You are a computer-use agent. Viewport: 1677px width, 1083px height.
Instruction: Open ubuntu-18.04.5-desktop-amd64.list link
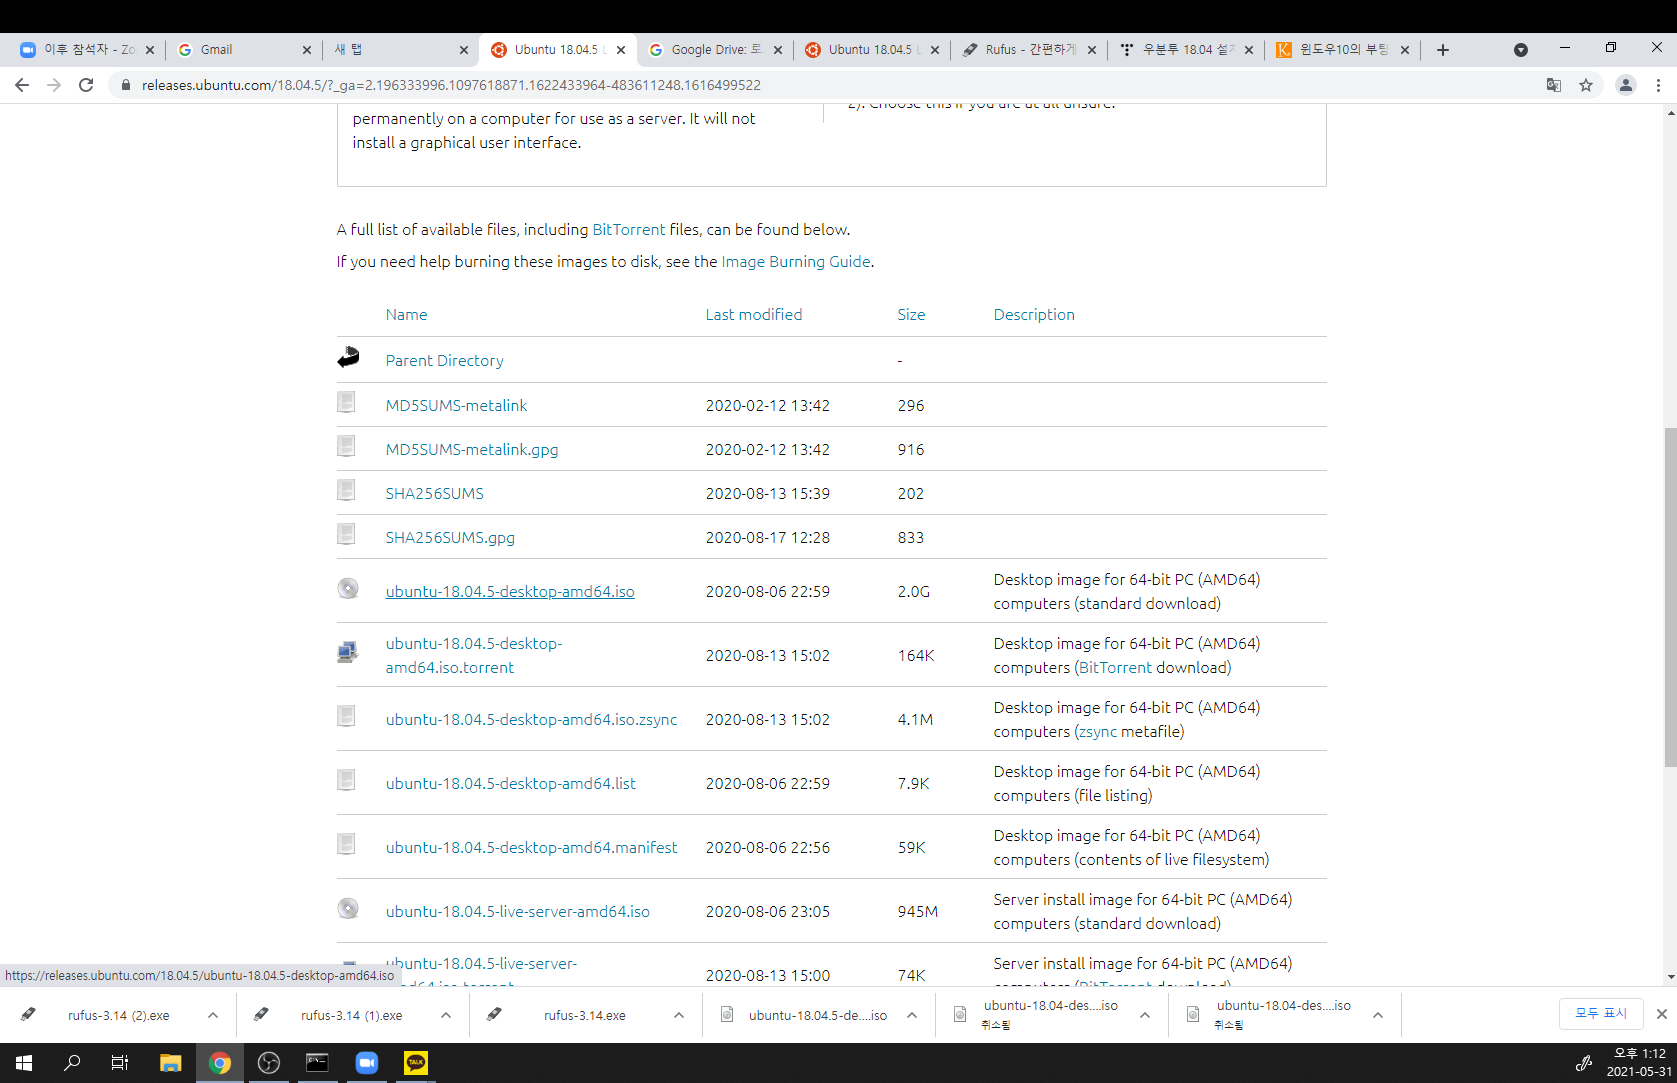(510, 784)
